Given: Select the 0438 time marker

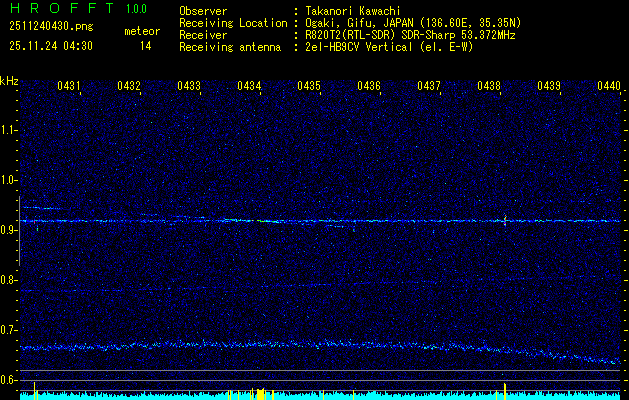Looking at the screenshot, I should click(x=489, y=87).
